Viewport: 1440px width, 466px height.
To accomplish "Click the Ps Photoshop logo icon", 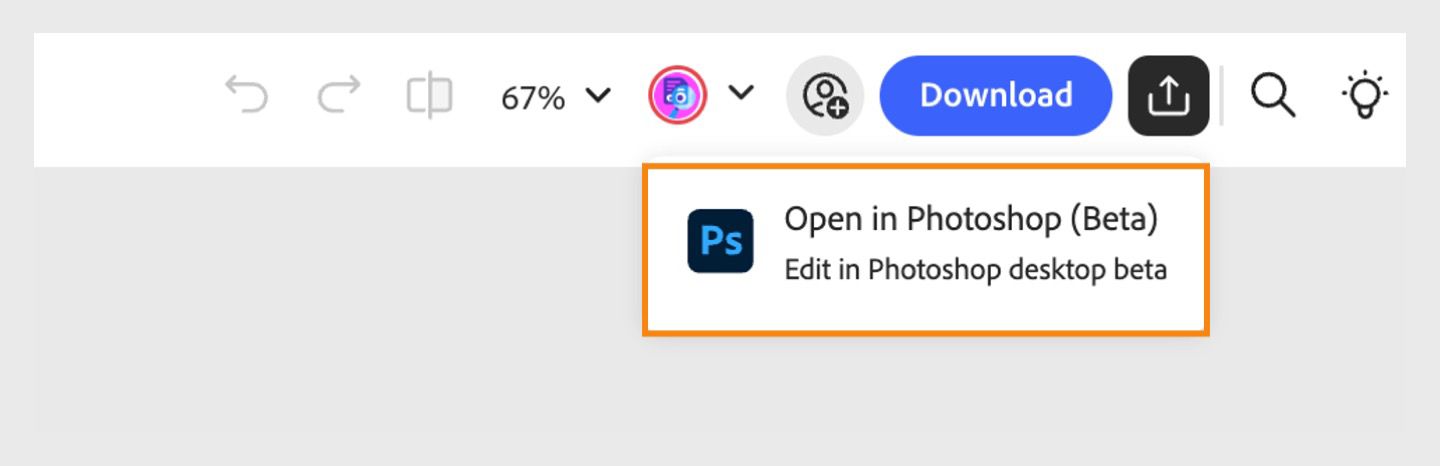I will (720, 241).
